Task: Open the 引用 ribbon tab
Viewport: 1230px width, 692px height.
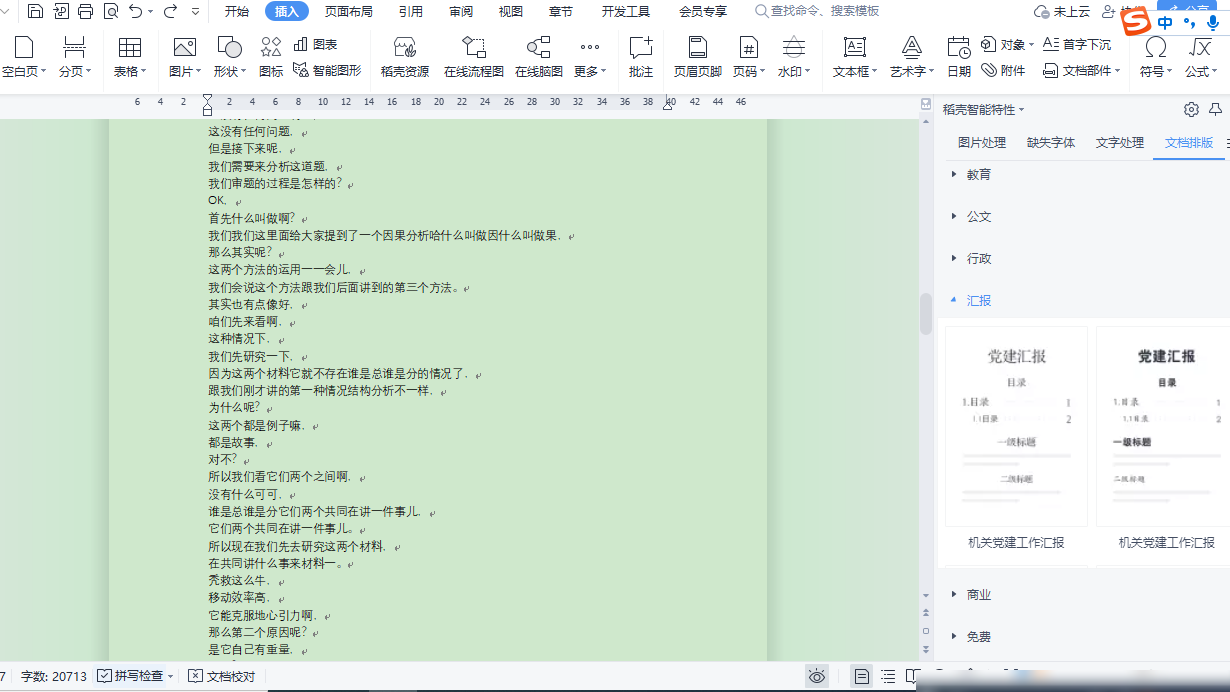Action: coord(410,12)
